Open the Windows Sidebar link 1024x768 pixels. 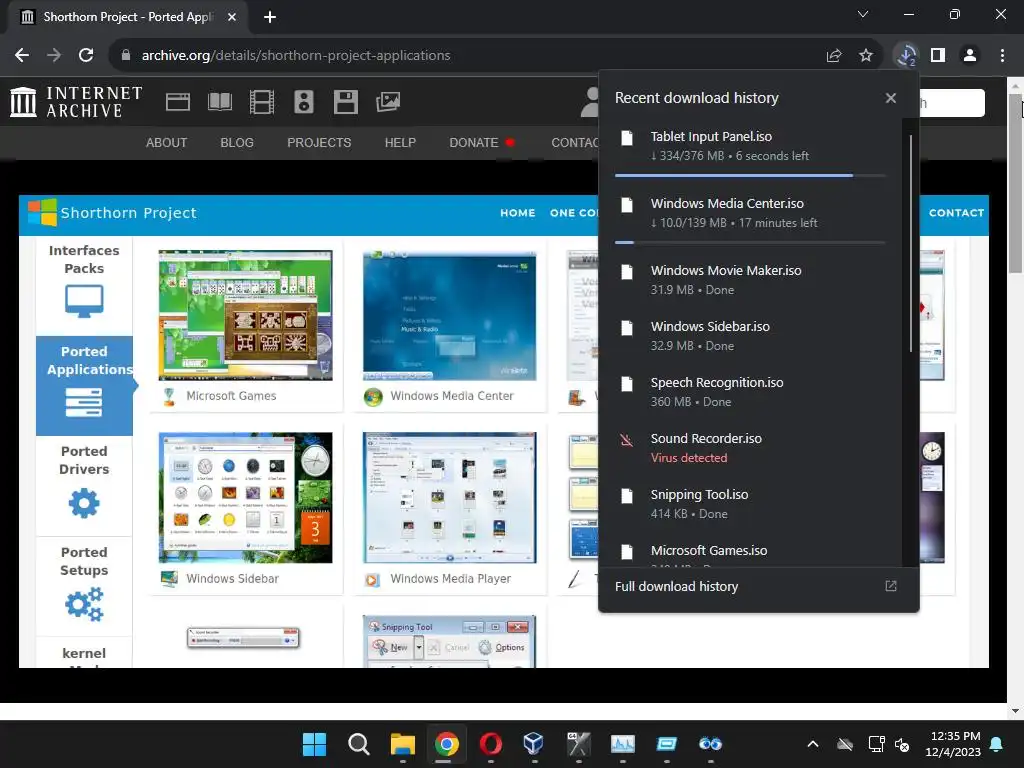coord(232,579)
